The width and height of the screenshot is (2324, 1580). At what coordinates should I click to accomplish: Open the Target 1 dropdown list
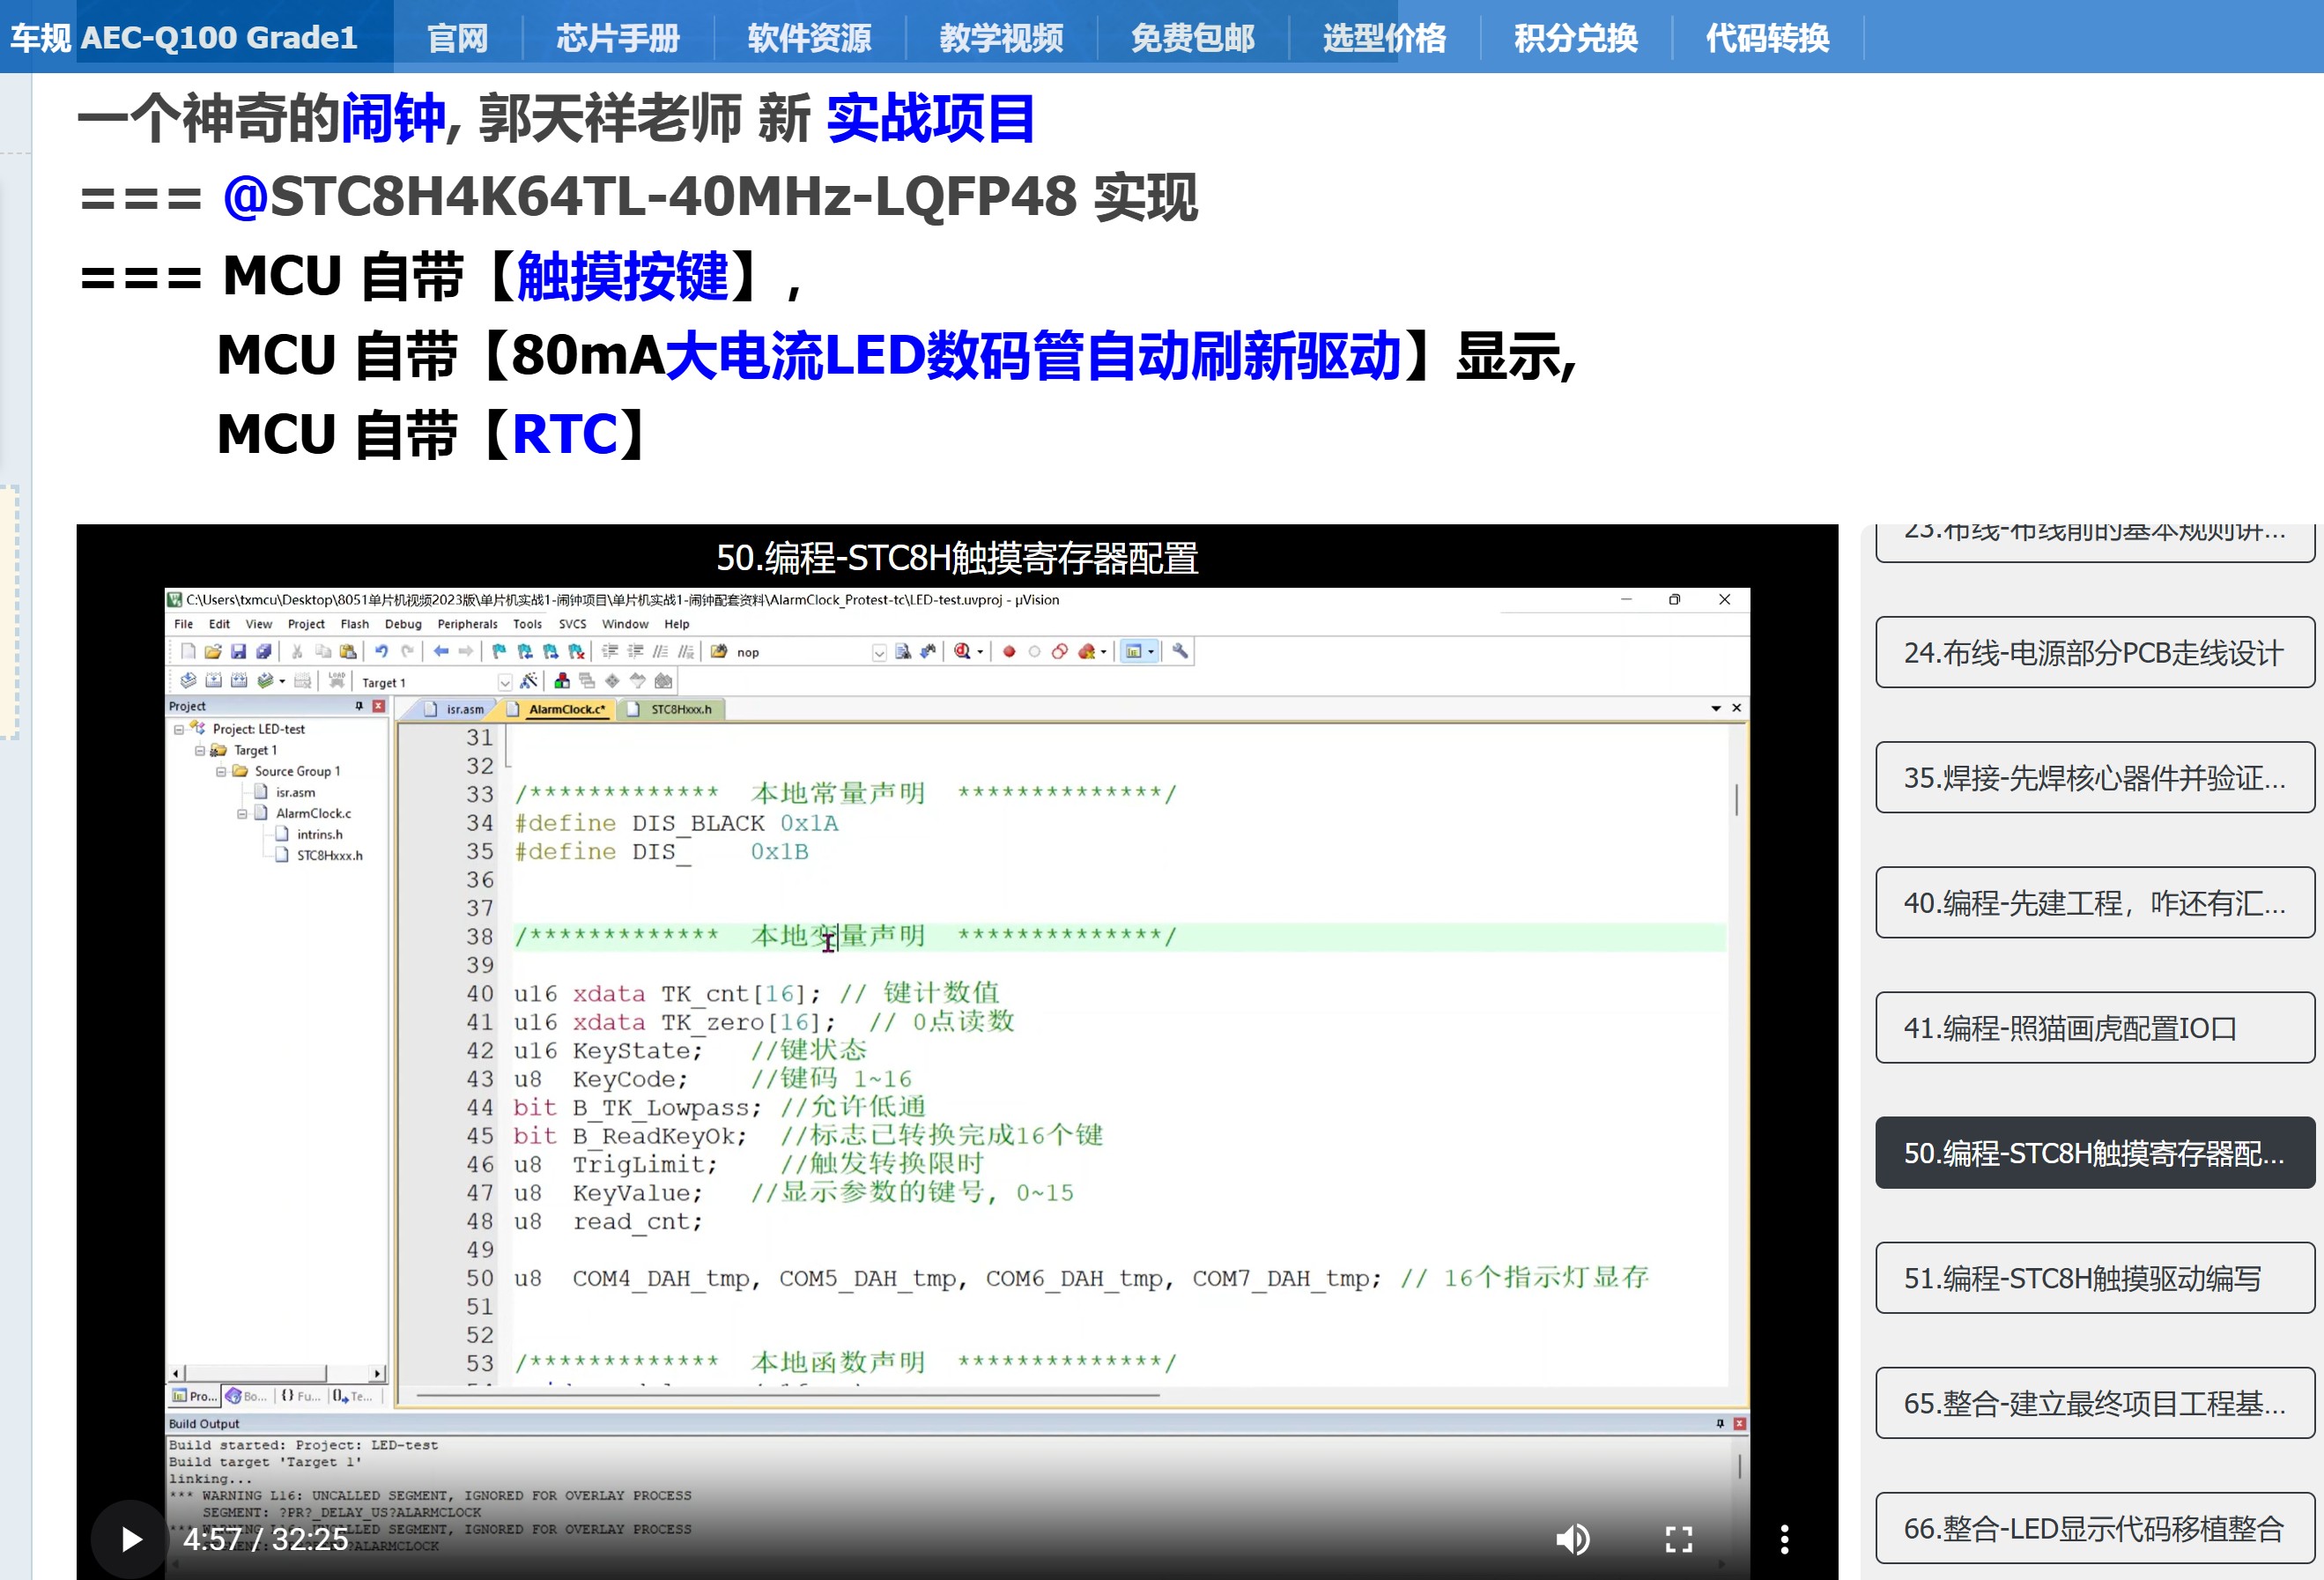(x=505, y=682)
